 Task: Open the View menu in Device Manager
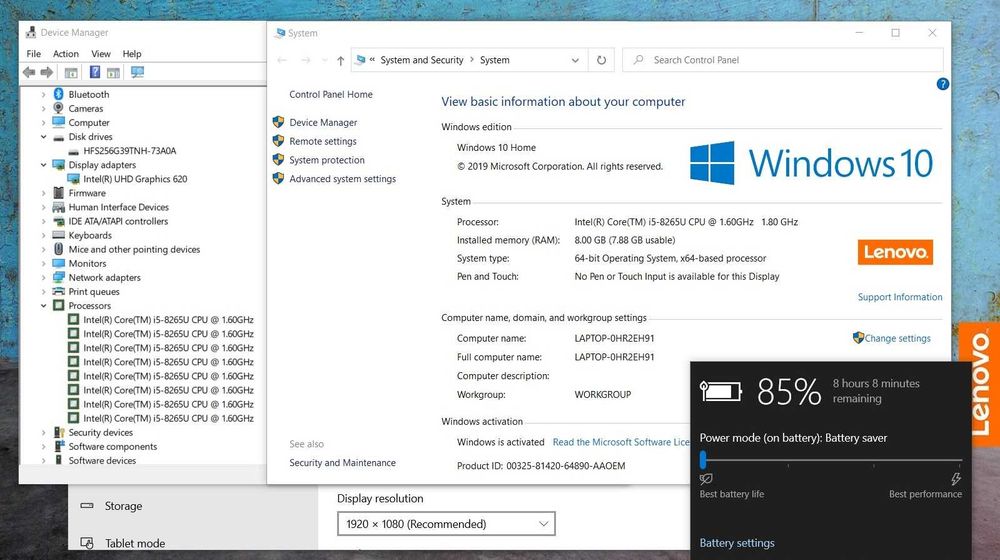pos(101,54)
